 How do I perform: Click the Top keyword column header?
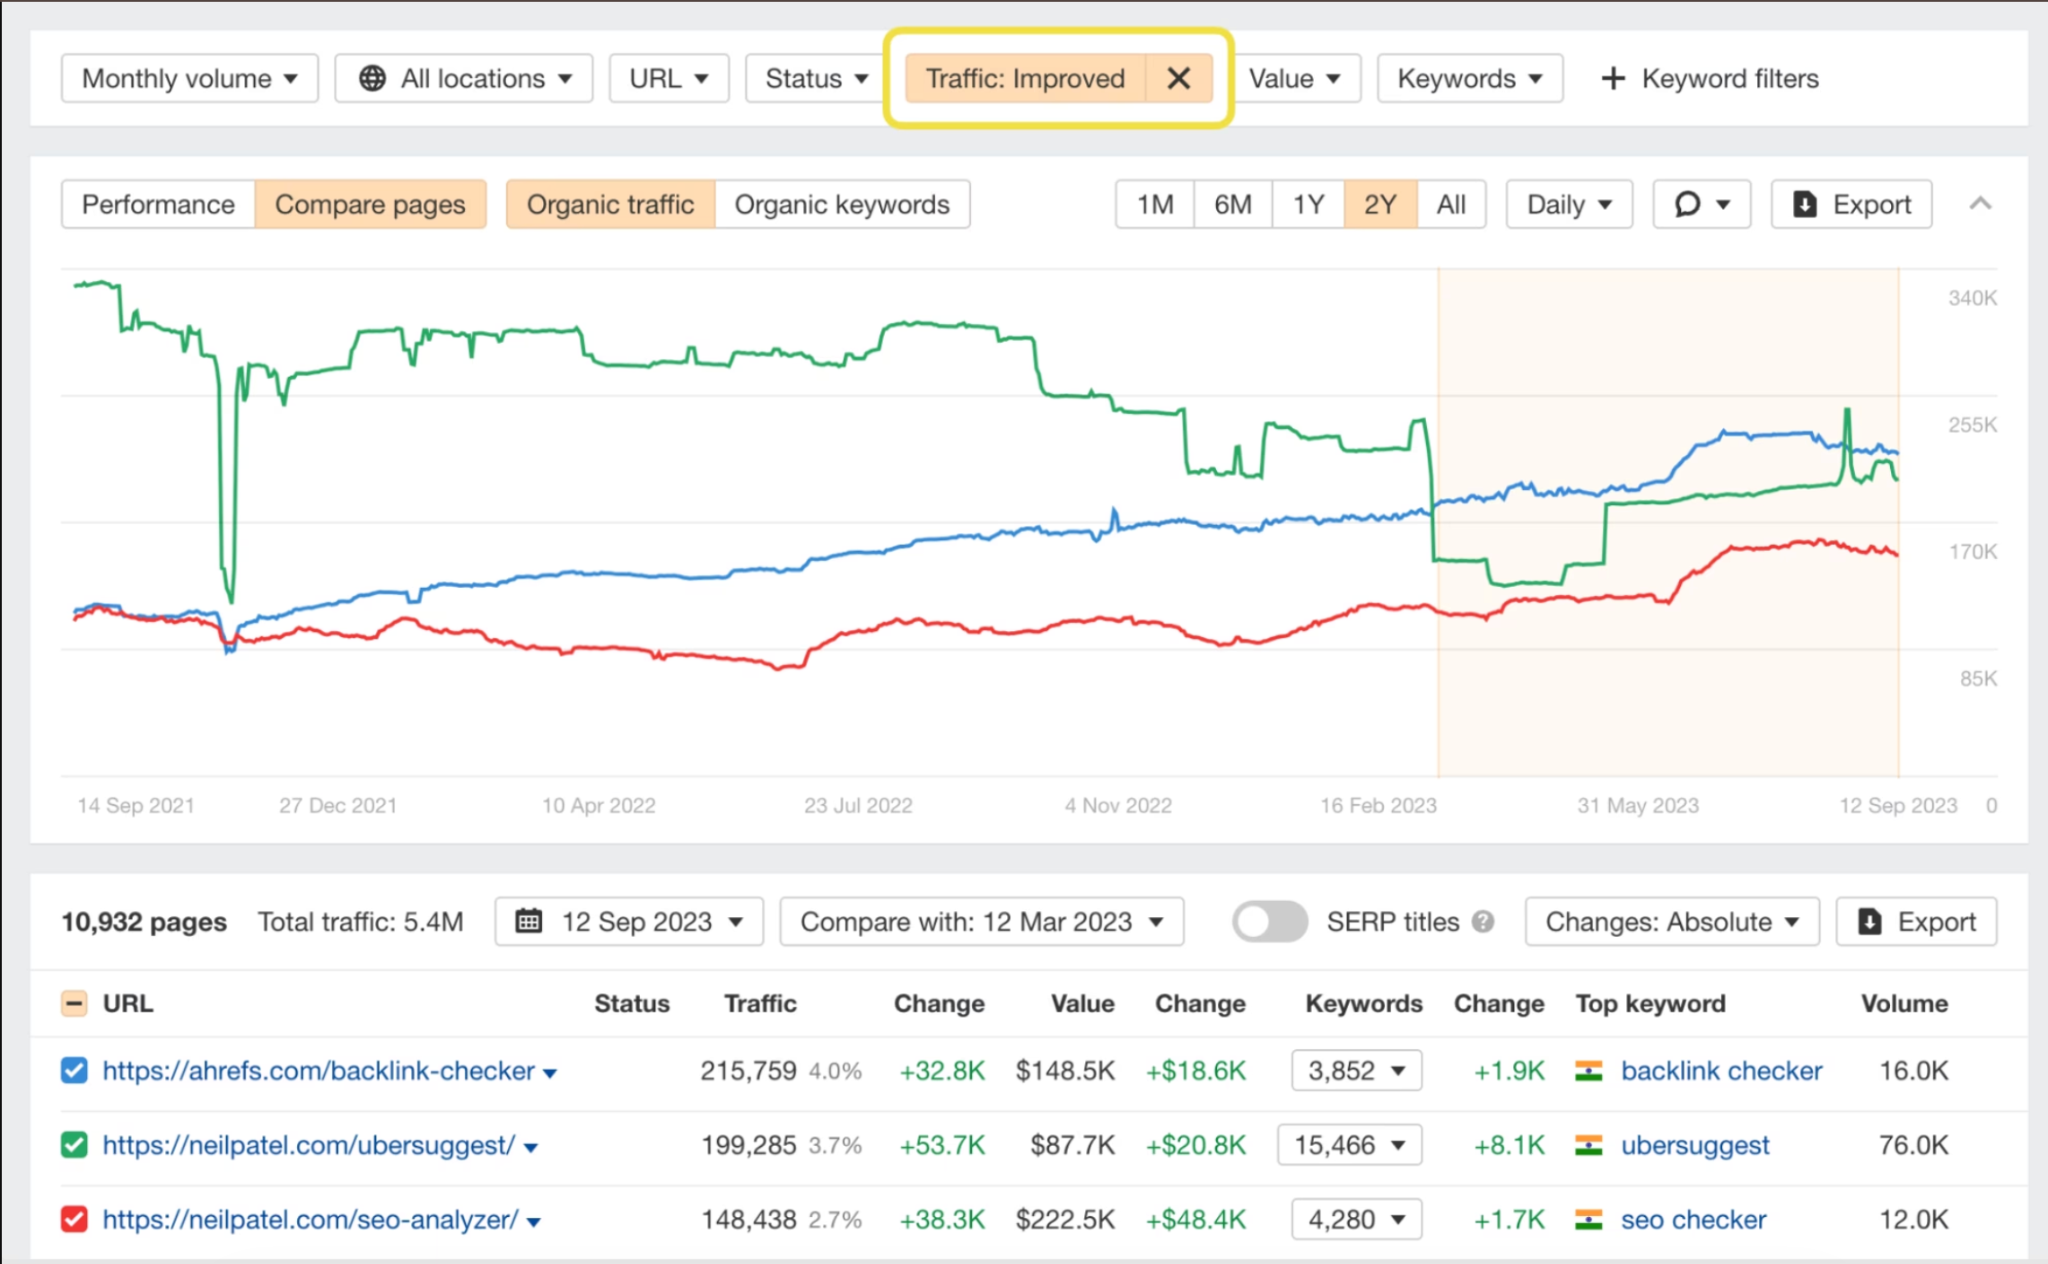click(1651, 1003)
